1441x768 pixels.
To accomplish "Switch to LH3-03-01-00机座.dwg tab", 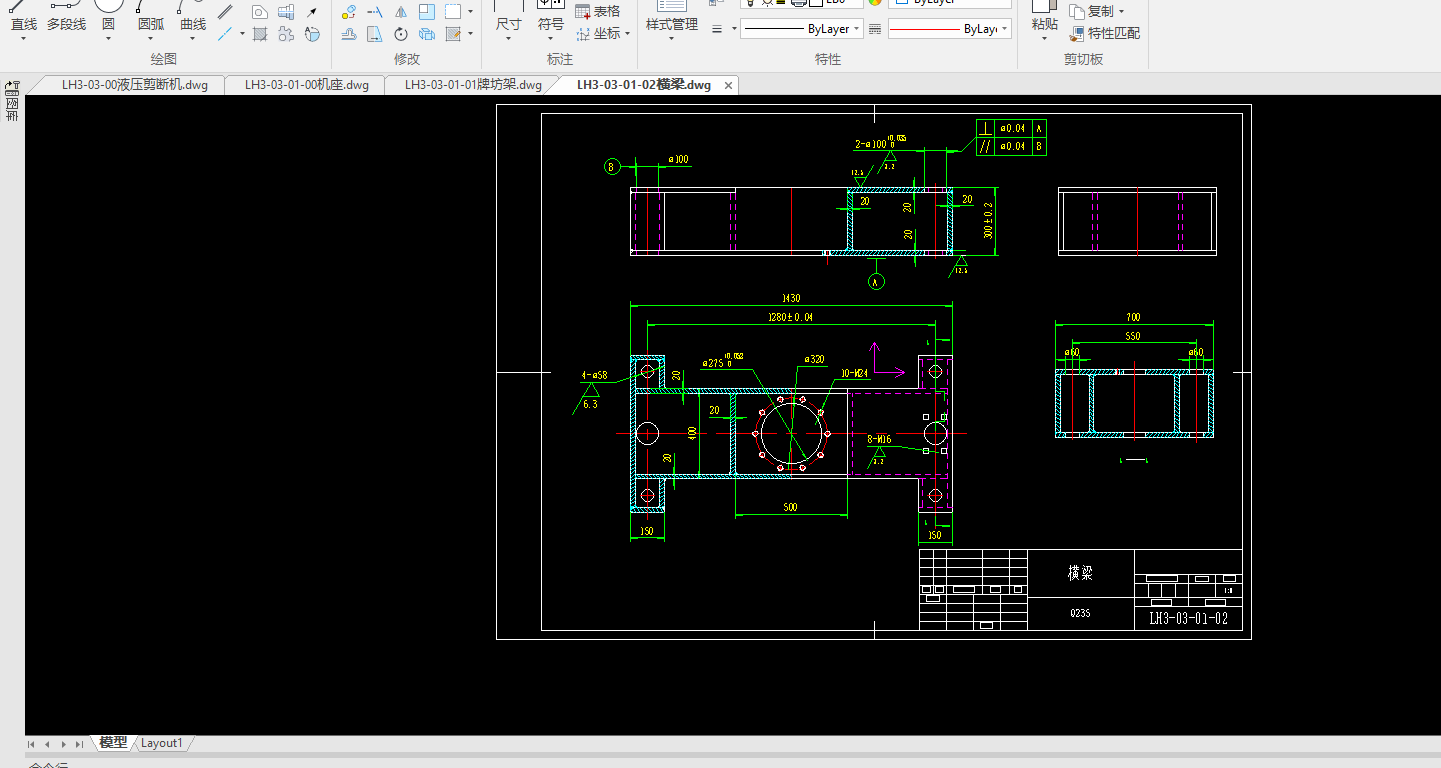I will click(x=306, y=85).
